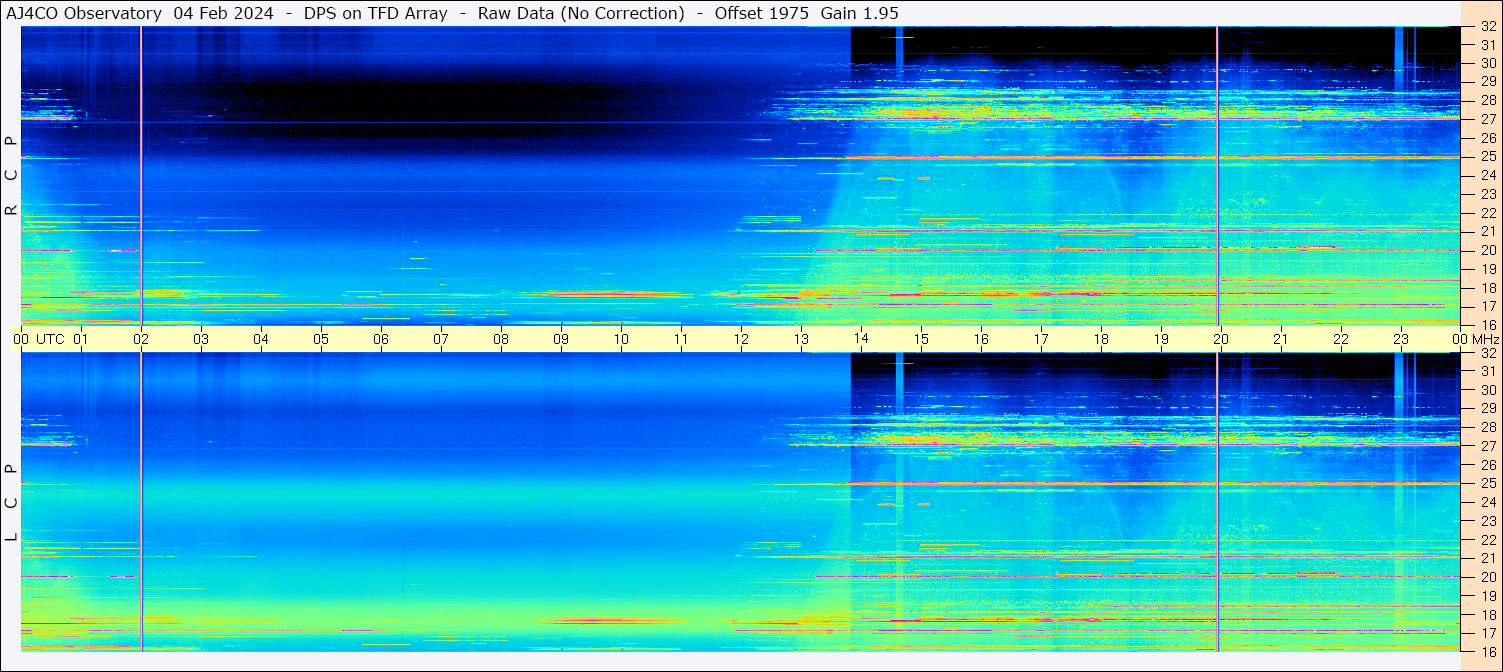Viewport: 1503px width, 672px height.
Task: Click the 'AJ4CO Observatory' title text
Action: tap(83, 13)
